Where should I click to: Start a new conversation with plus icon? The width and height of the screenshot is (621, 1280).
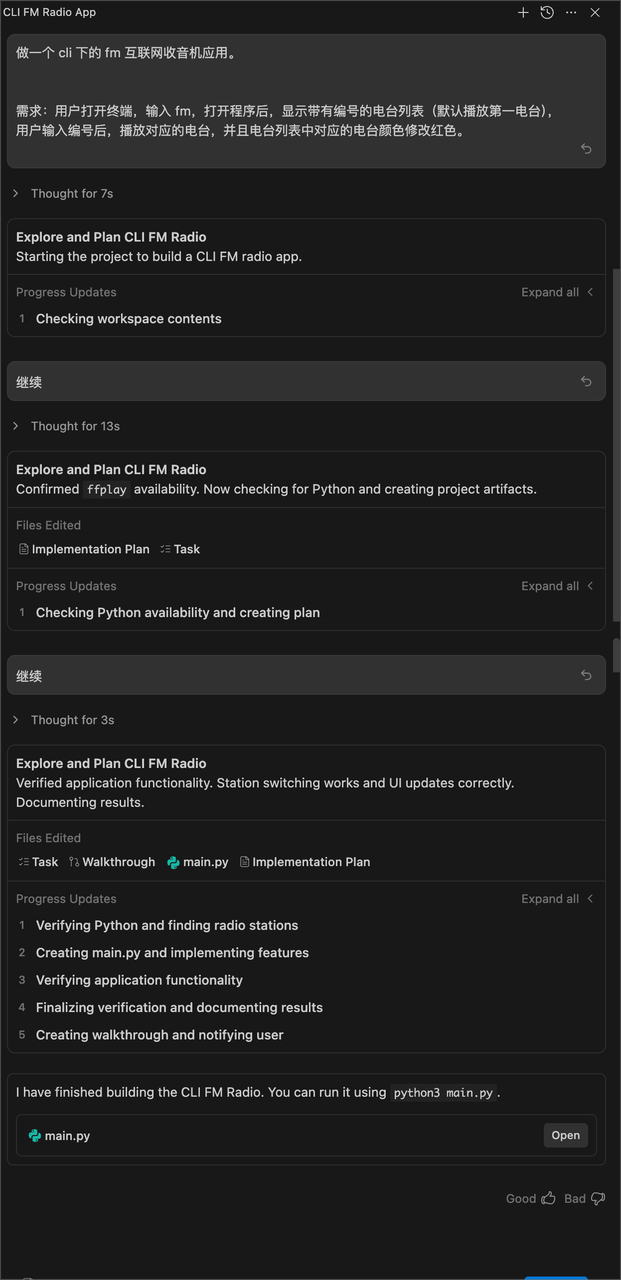coord(523,13)
